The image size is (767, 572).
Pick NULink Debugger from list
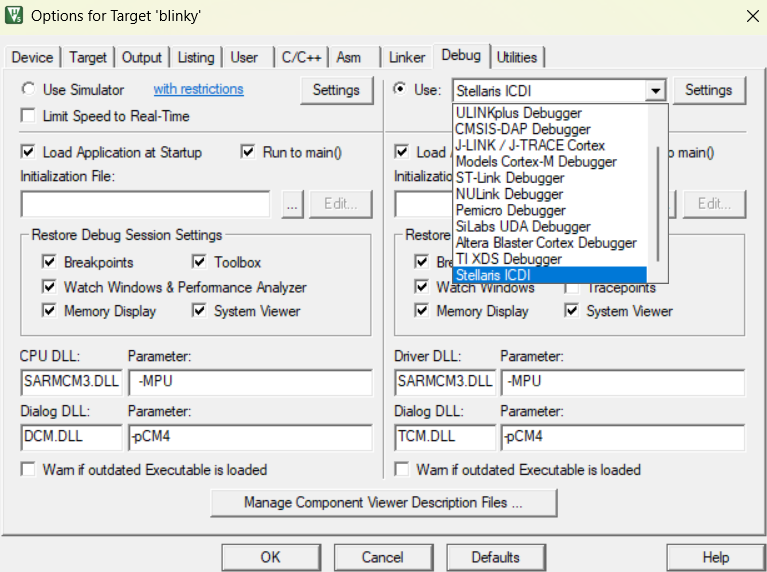click(x=550, y=194)
